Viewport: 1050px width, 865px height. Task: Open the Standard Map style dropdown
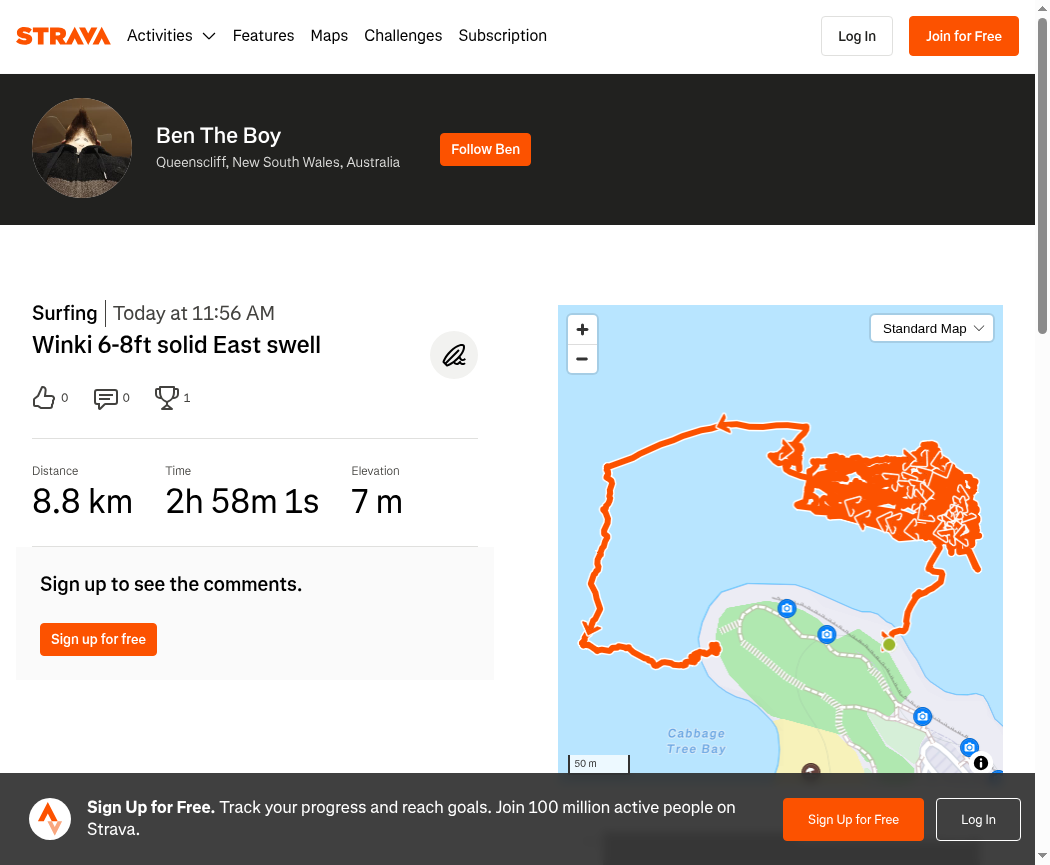tap(931, 329)
